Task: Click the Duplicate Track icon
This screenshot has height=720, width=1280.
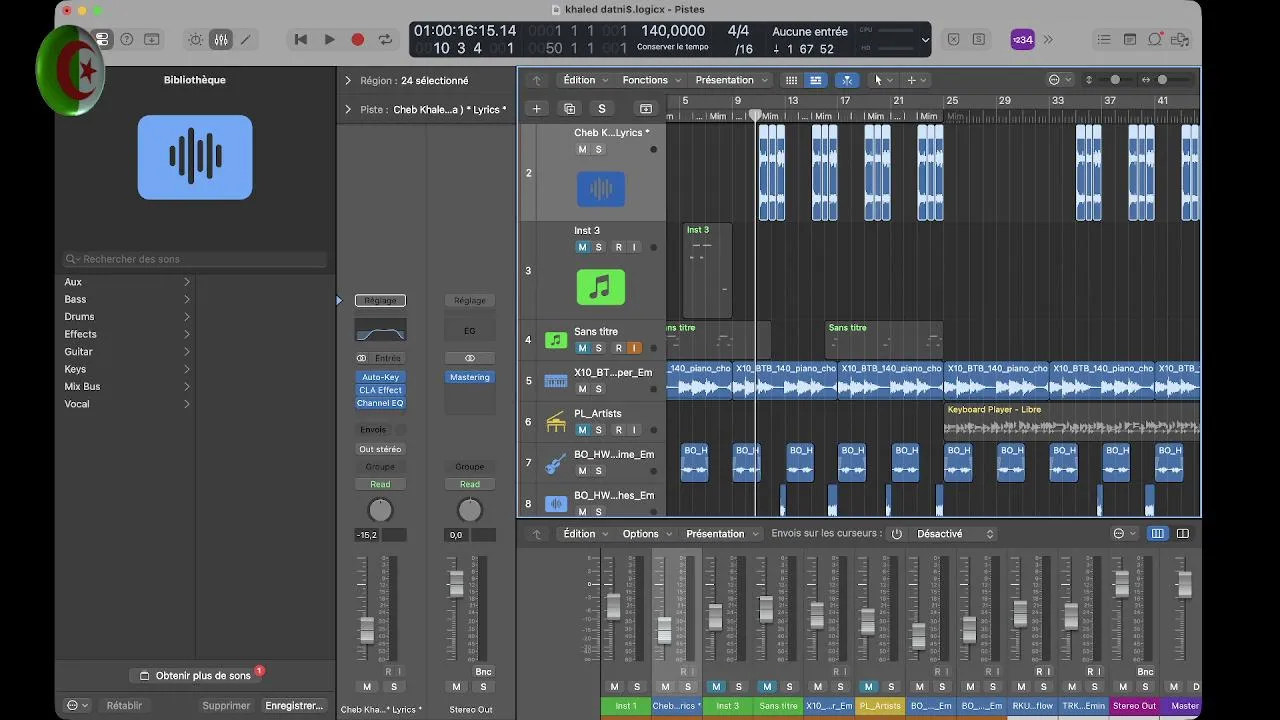Action: point(569,108)
